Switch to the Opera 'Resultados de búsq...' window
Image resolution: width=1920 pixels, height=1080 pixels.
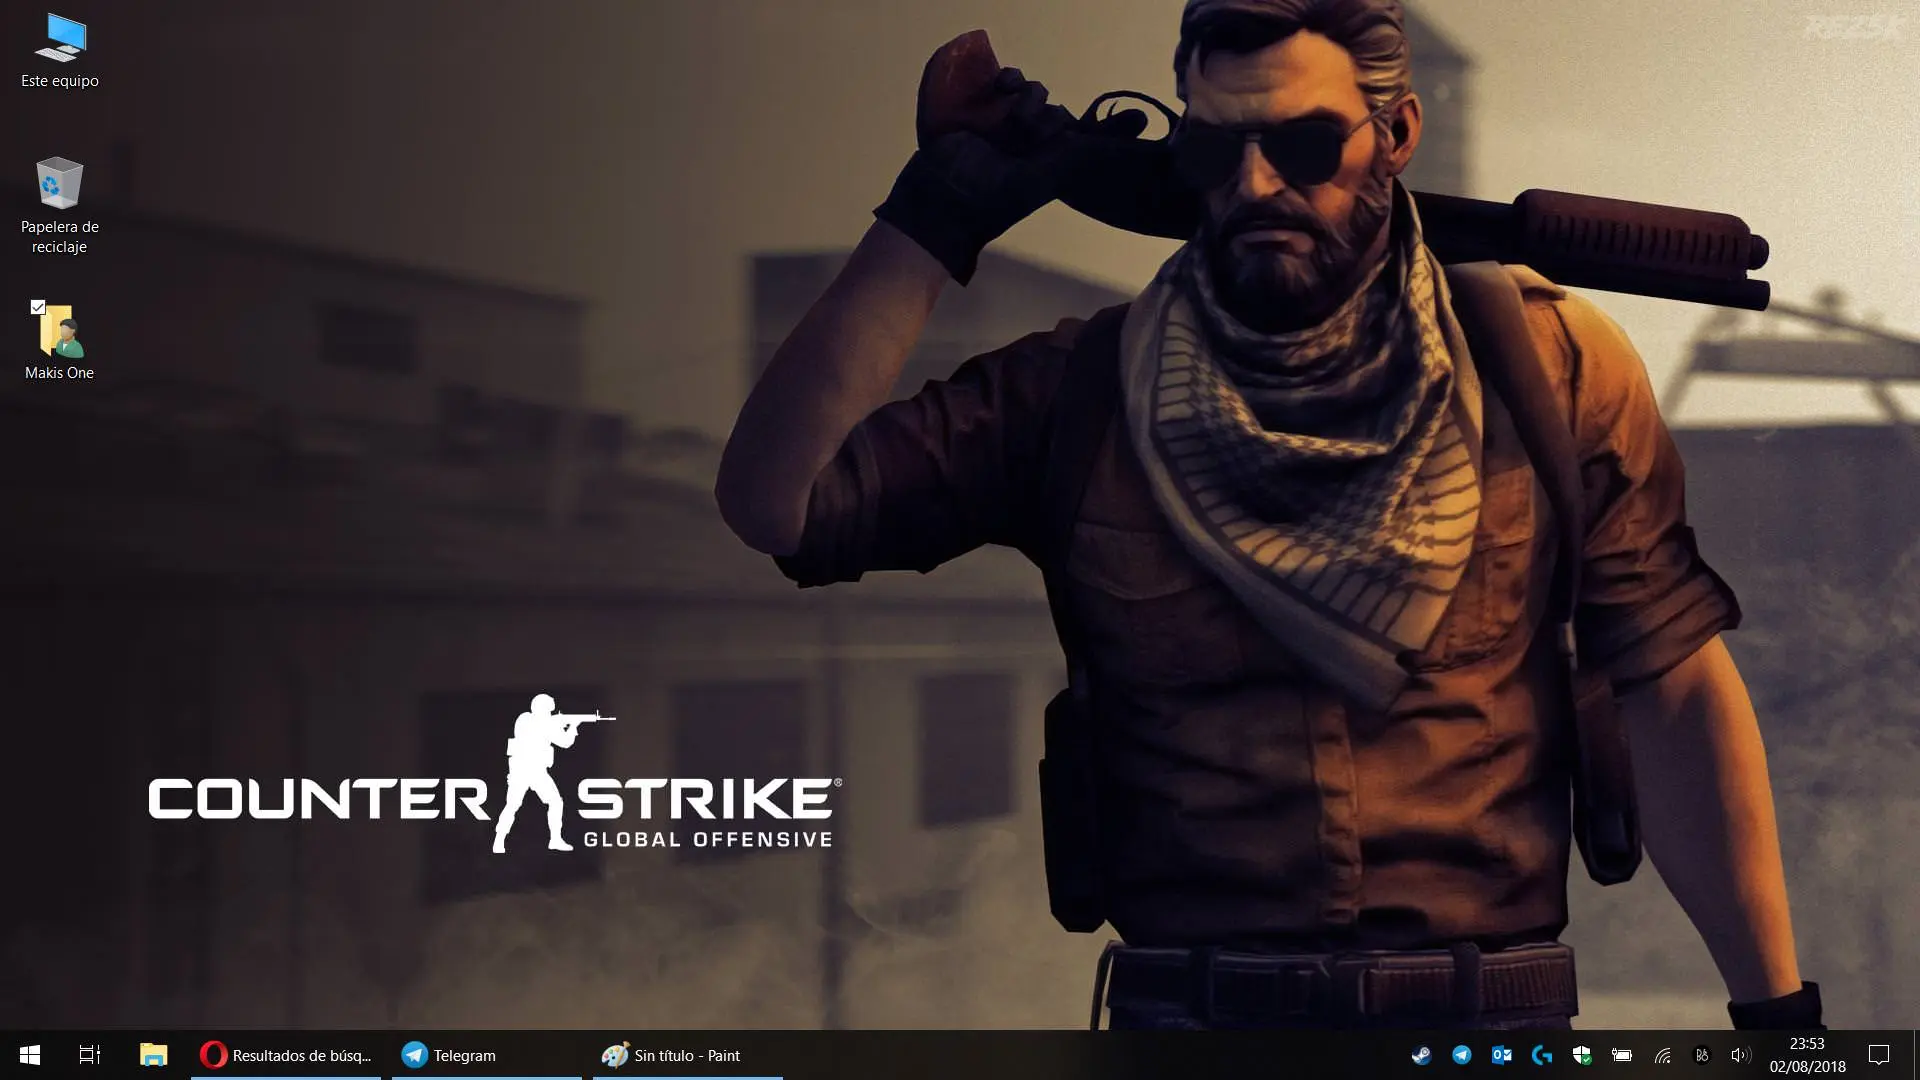286,1055
